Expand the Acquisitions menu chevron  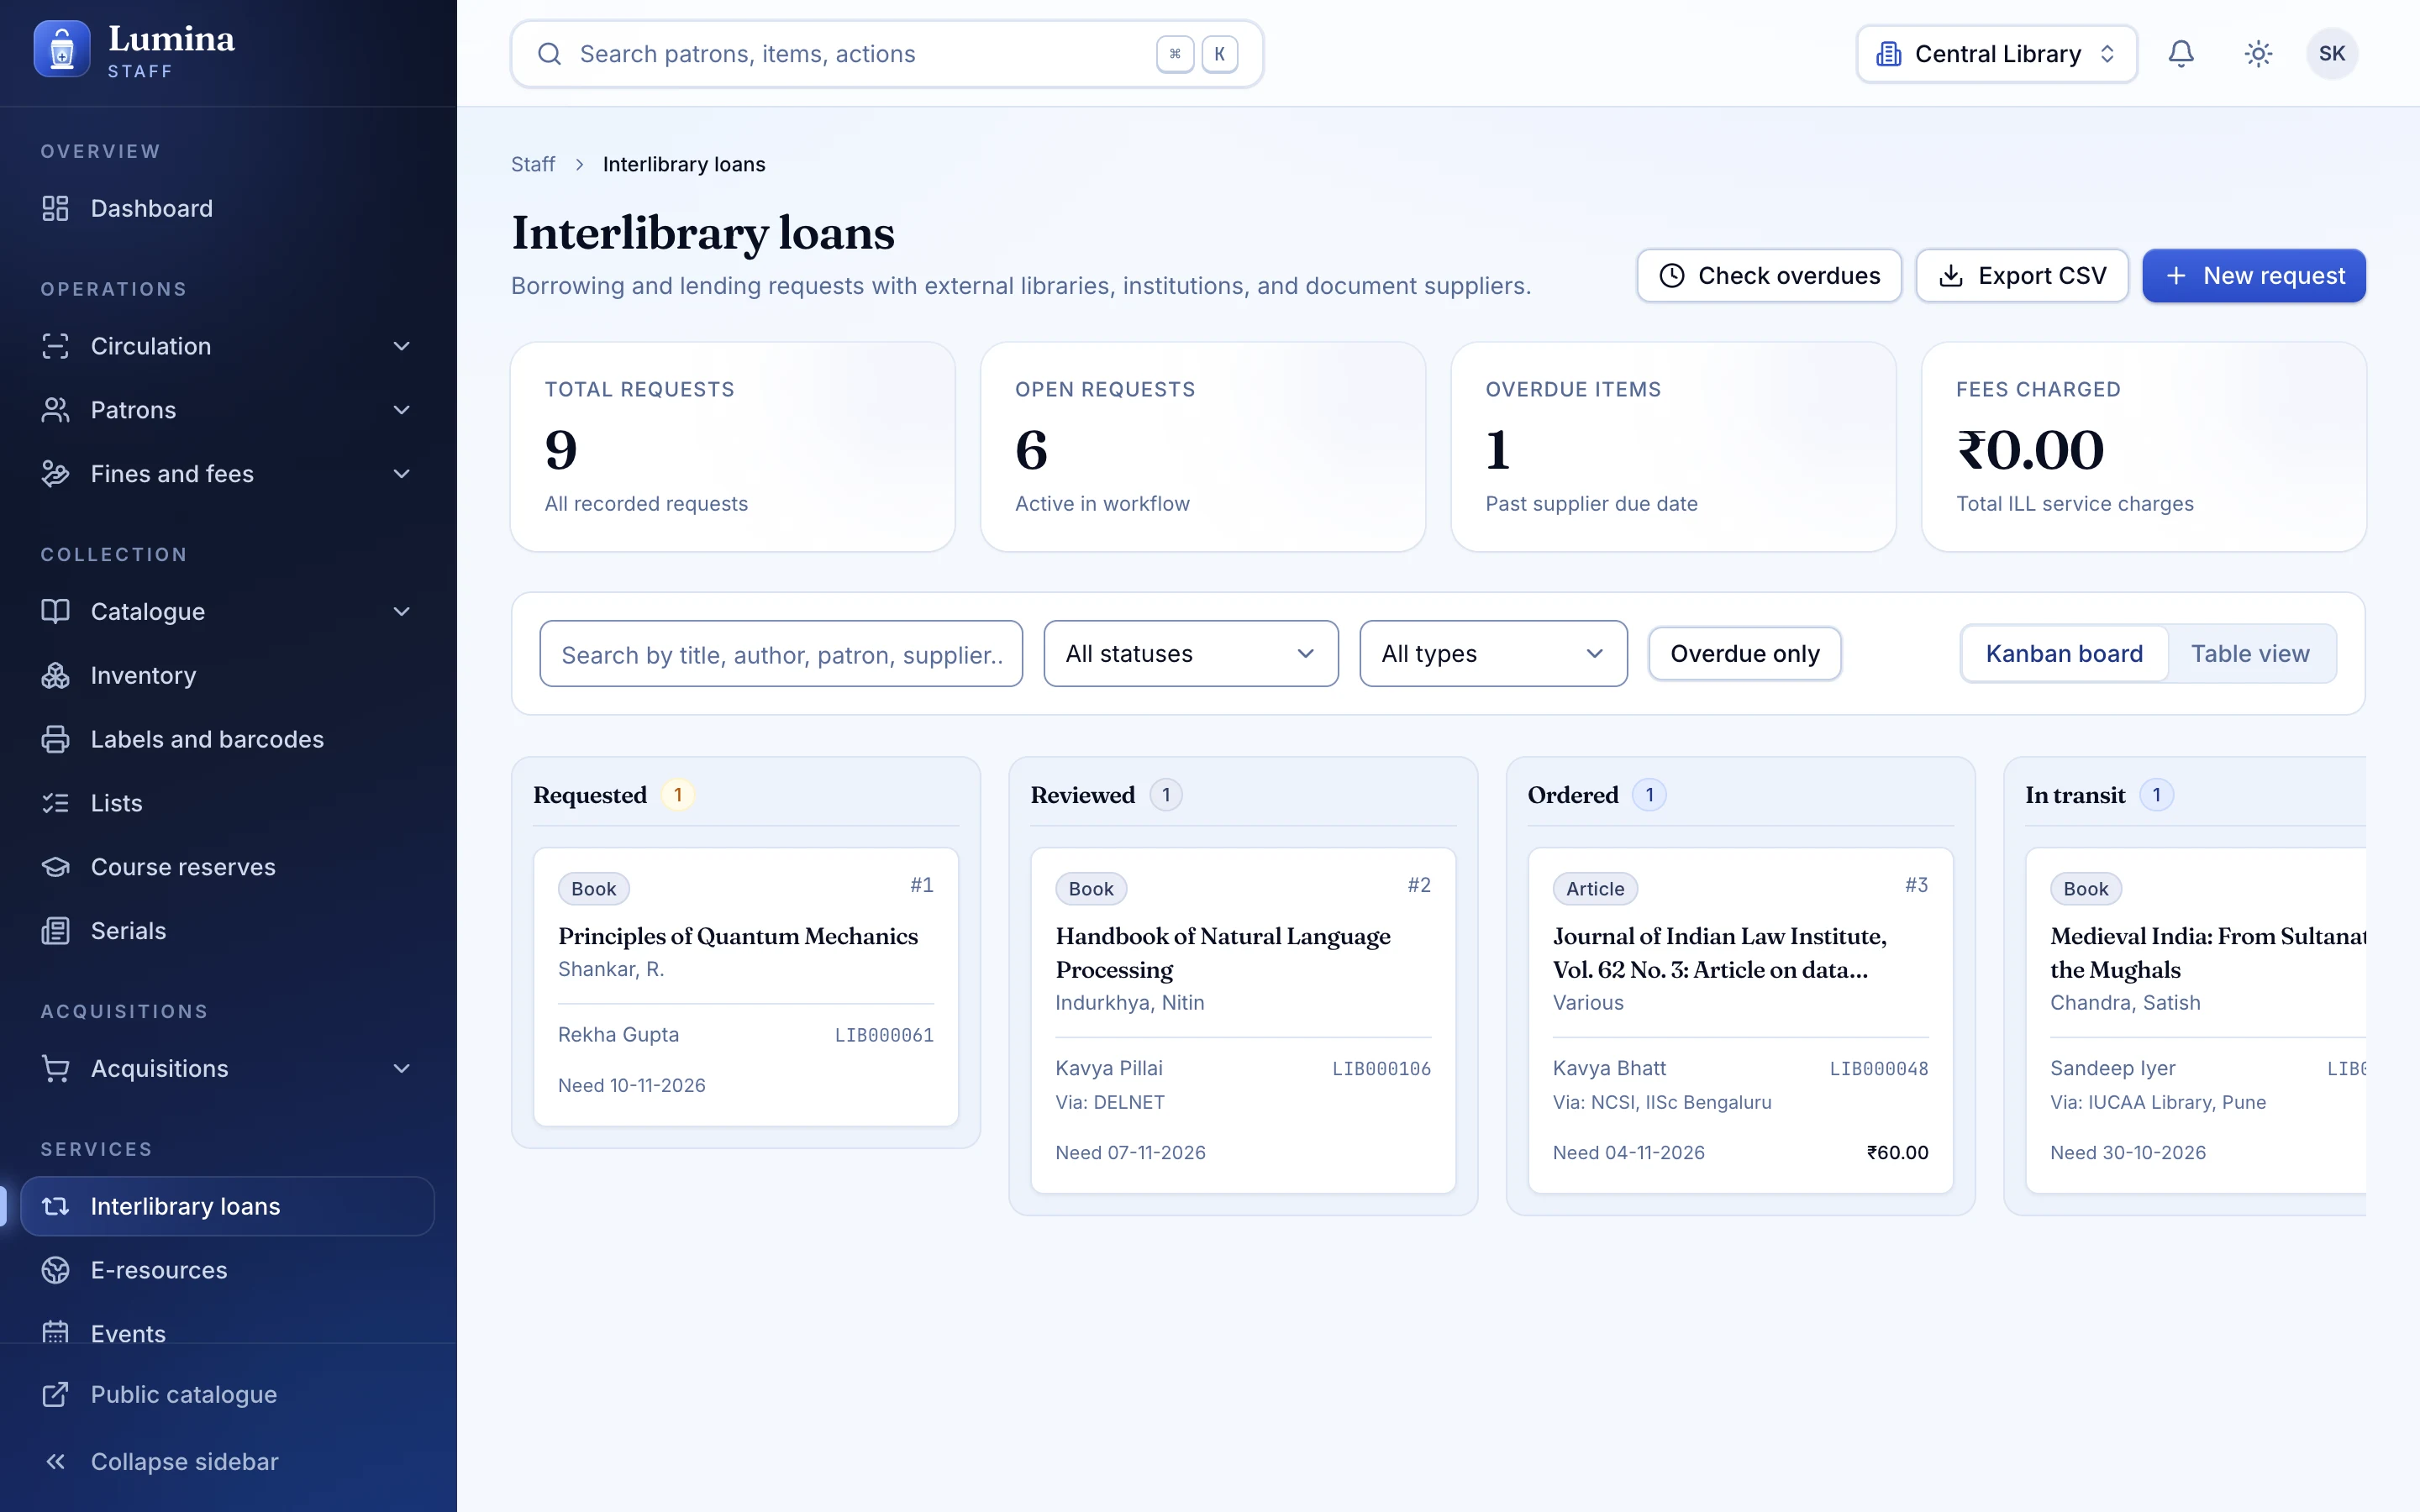pyautogui.click(x=402, y=1068)
